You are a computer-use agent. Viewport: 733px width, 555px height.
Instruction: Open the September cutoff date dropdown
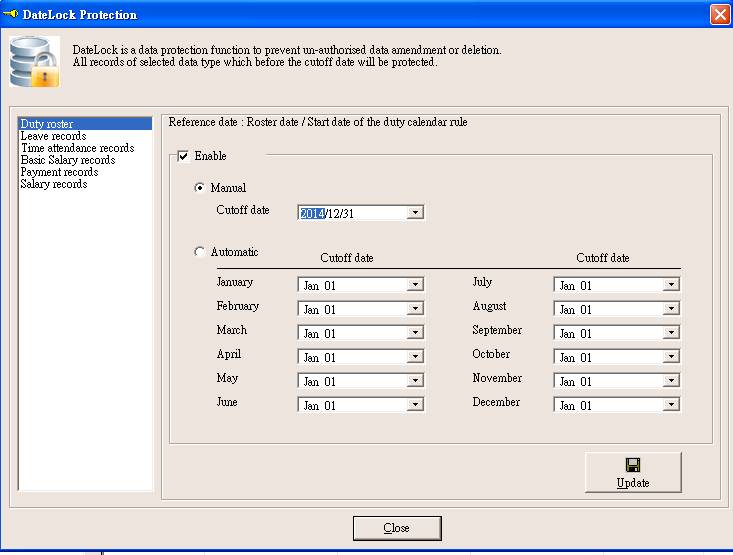(x=671, y=332)
